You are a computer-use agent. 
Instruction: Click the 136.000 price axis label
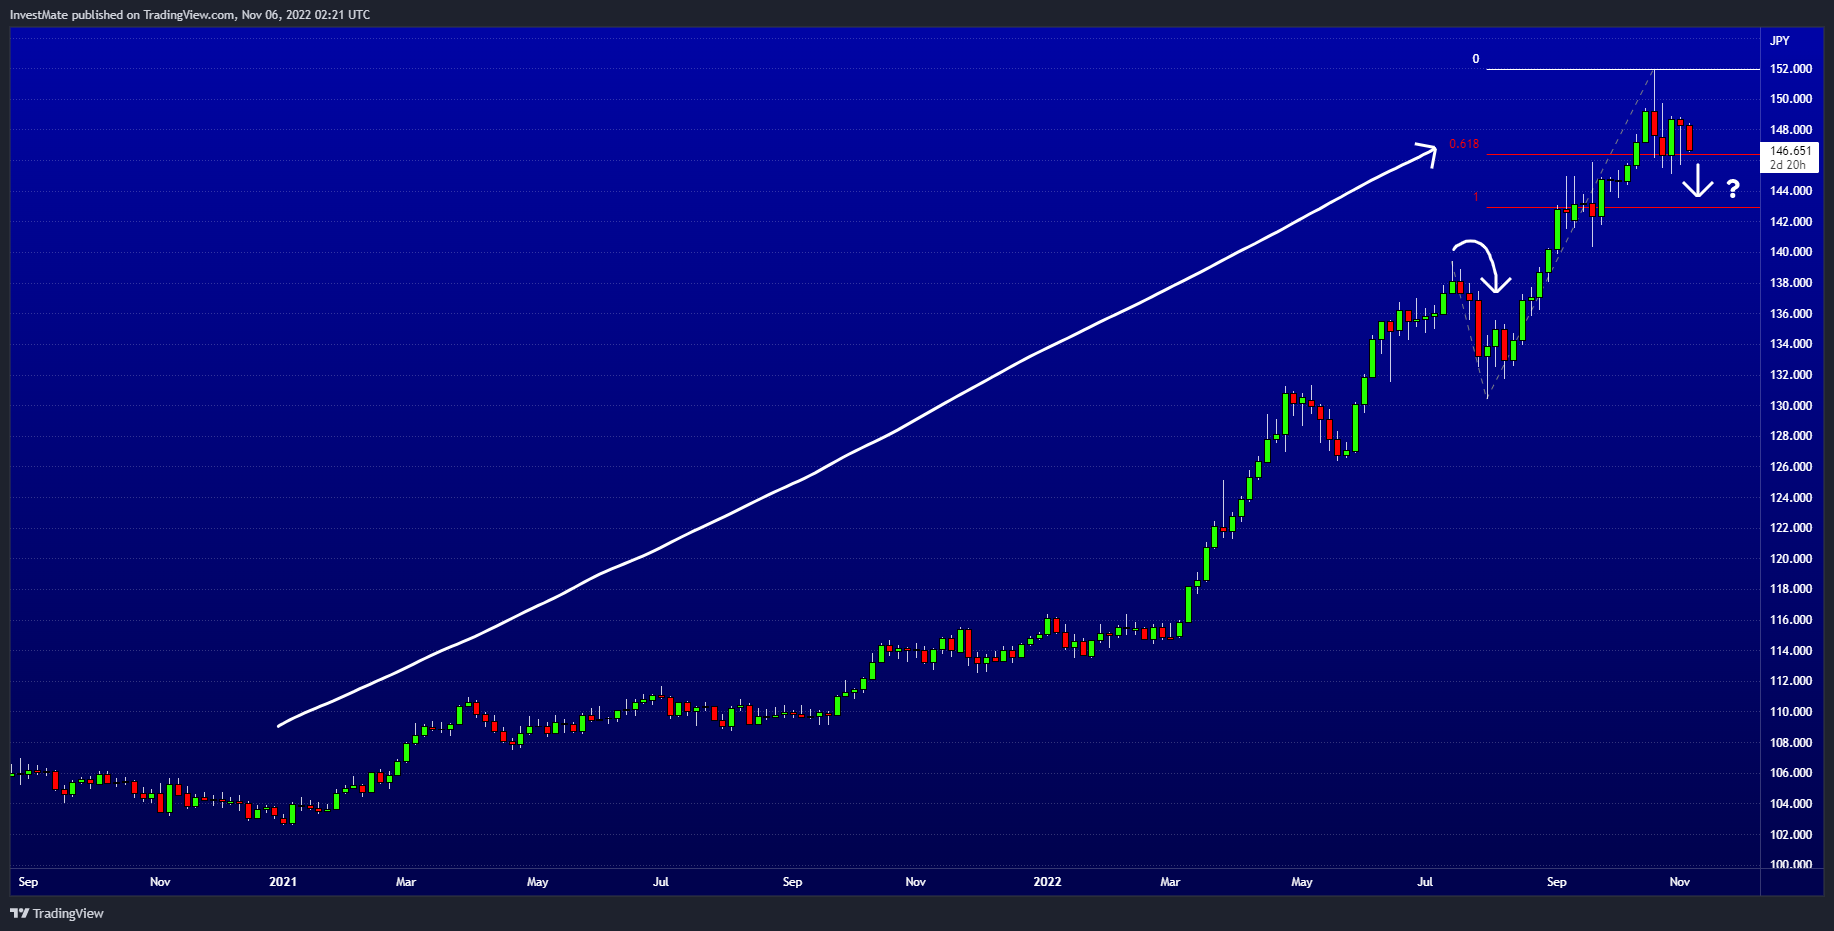coord(1791,314)
